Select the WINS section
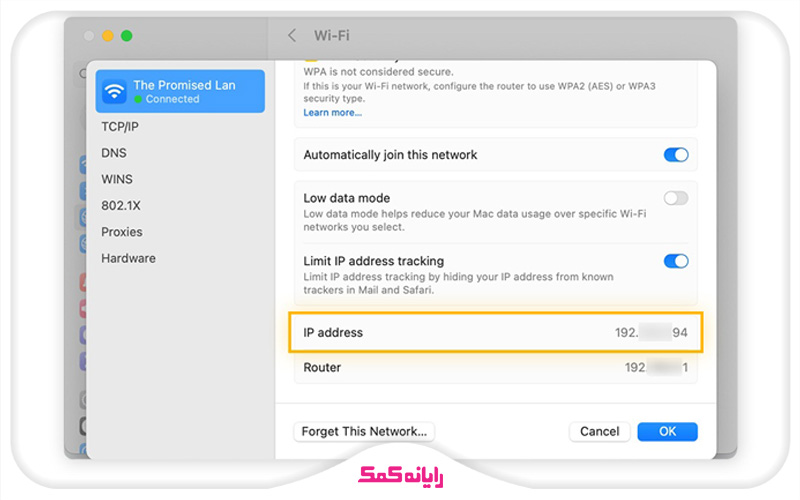This screenshot has height=500, width=800. 117,179
